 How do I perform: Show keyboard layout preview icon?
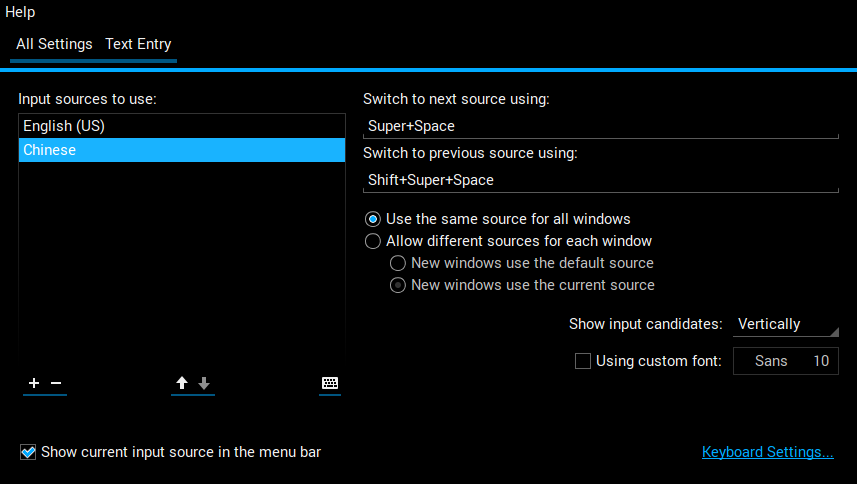(x=330, y=383)
